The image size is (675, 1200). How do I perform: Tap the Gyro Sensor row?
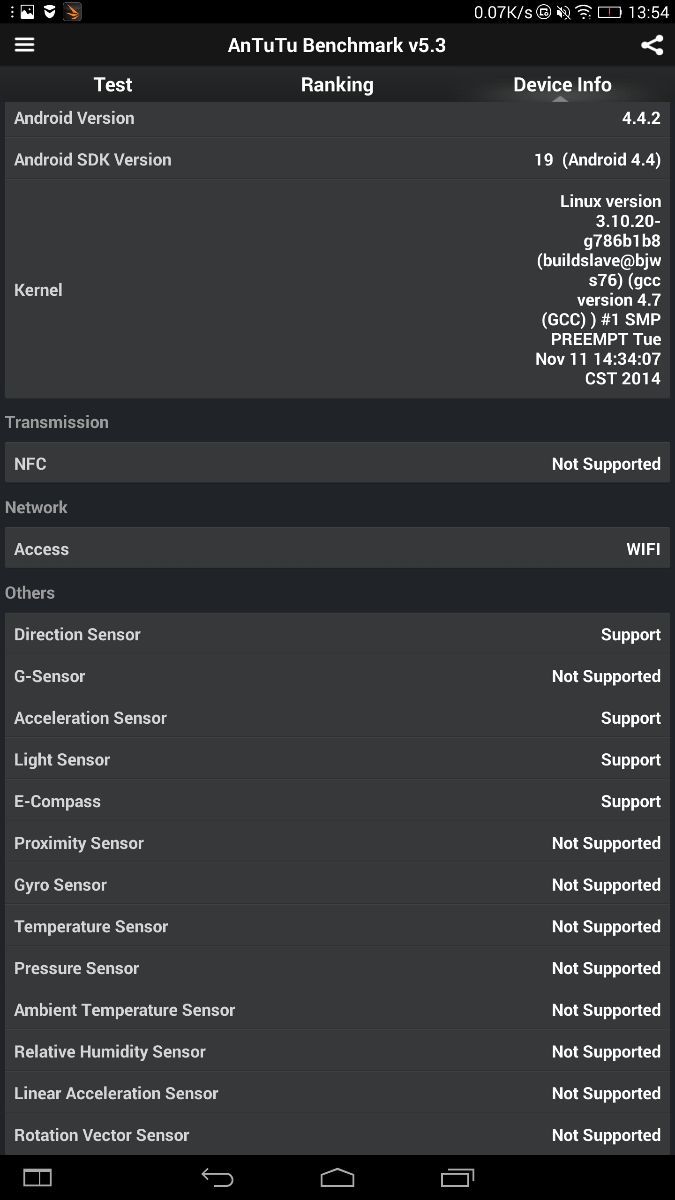[x=337, y=885]
